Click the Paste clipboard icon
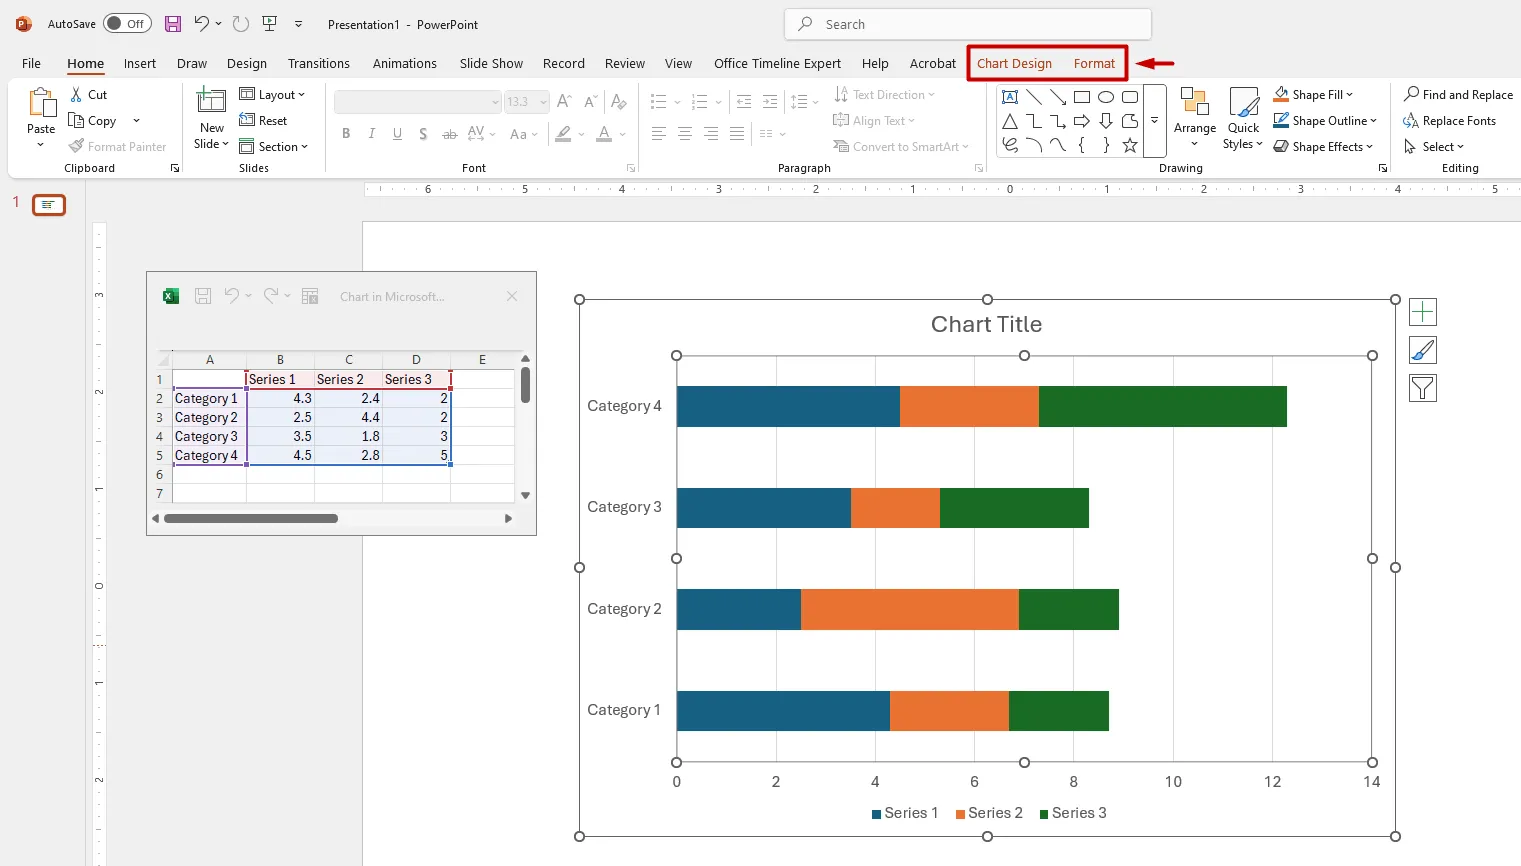 (x=41, y=103)
